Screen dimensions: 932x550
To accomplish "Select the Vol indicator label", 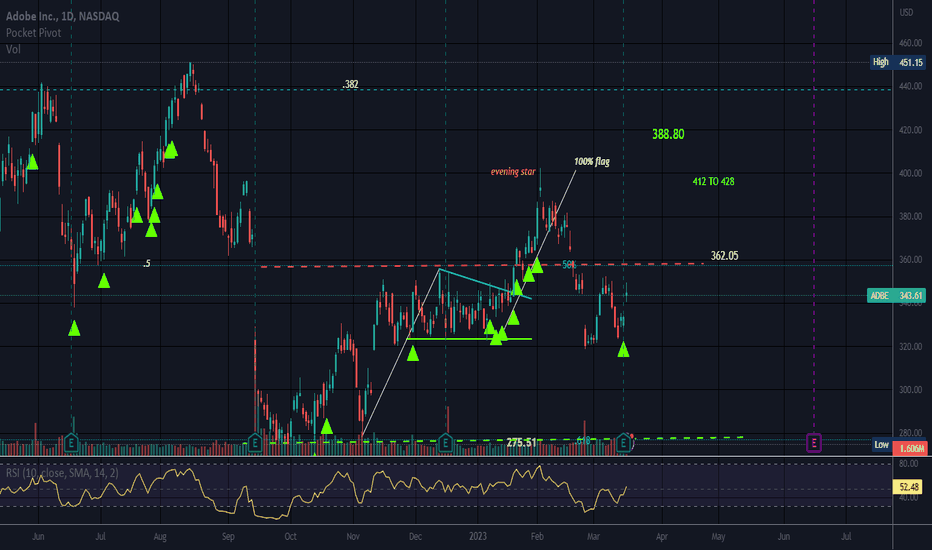I will point(13,49).
